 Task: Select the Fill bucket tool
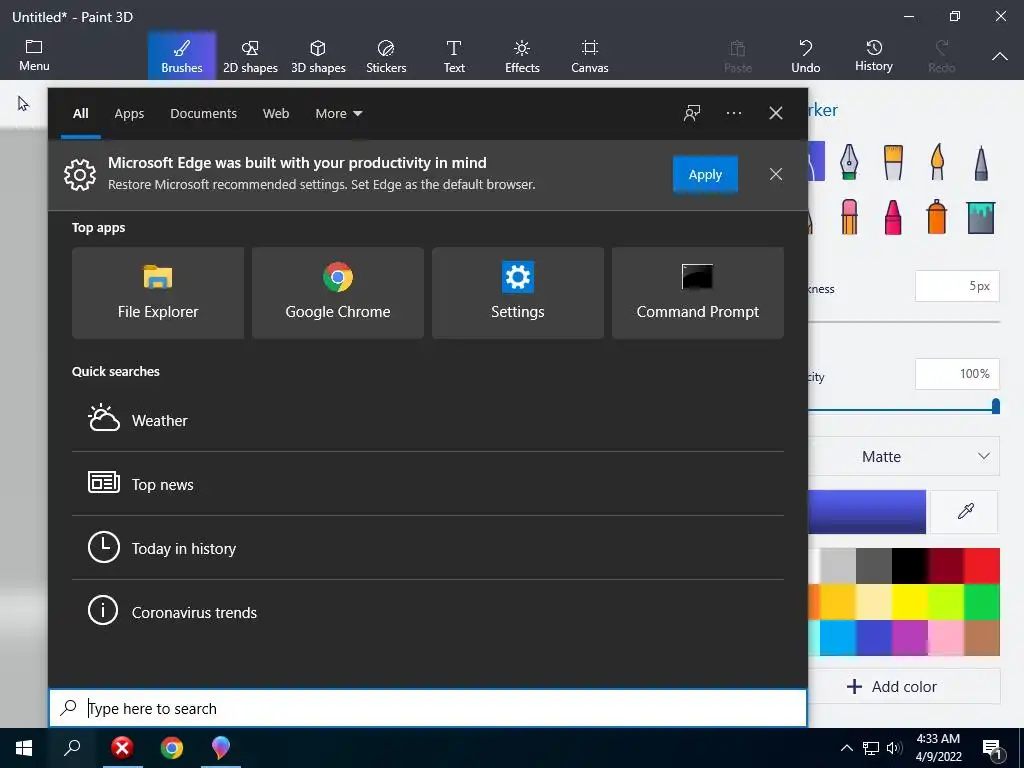[981, 217]
